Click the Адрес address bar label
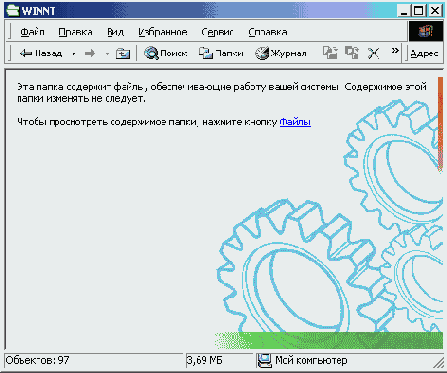The width and height of the screenshot is (447, 373). (x=424, y=53)
